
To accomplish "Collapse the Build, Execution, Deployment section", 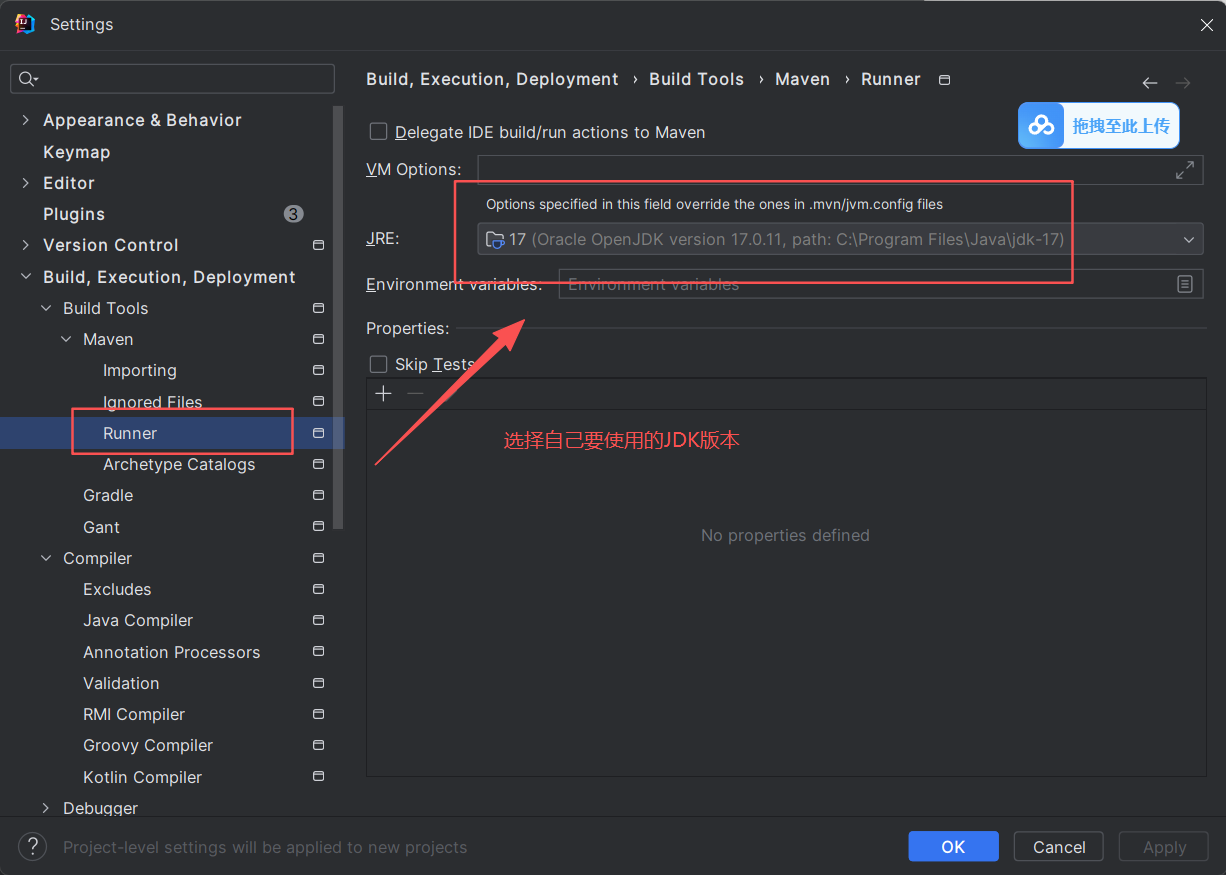I will coord(26,277).
